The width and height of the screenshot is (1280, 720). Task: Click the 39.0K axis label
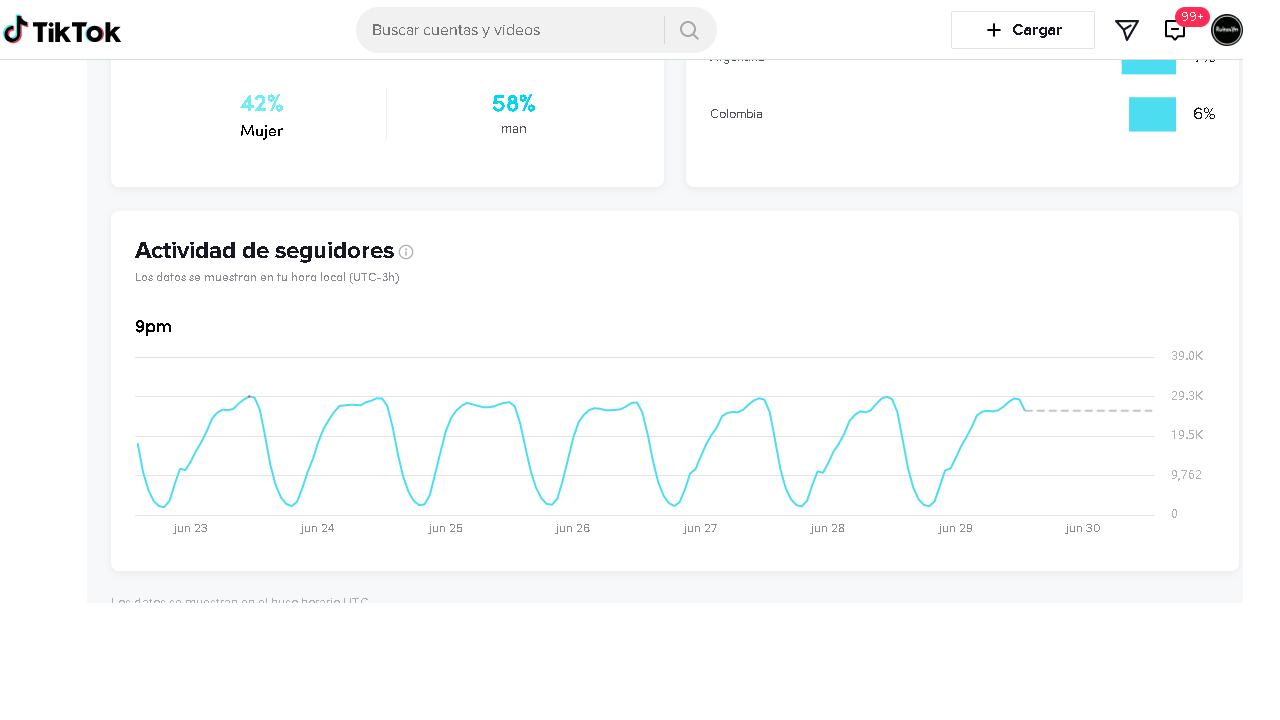(x=1187, y=356)
